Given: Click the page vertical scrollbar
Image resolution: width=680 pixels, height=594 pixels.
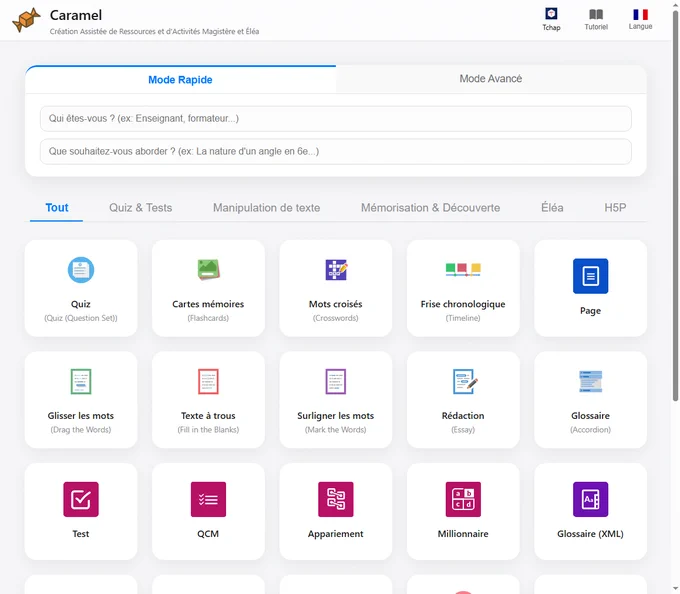Looking at the screenshot, I should point(676,206).
